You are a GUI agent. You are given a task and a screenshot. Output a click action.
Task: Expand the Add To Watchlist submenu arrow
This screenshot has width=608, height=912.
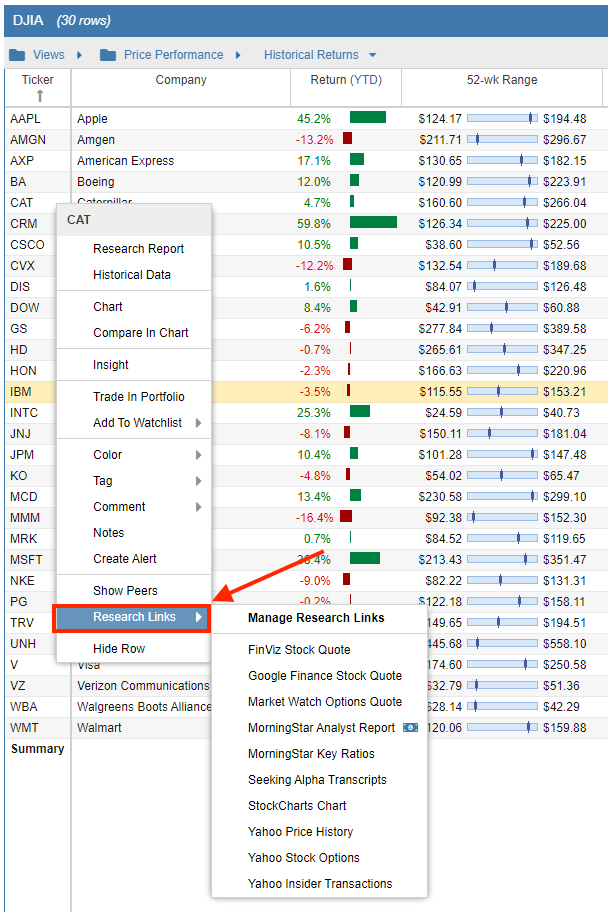pos(198,423)
